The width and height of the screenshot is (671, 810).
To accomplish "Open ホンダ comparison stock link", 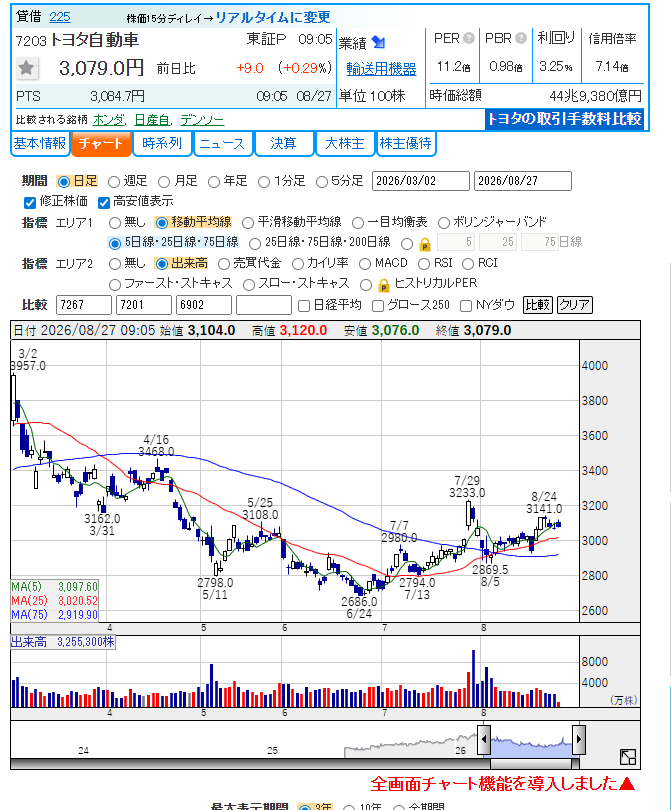I will point(108,120).
